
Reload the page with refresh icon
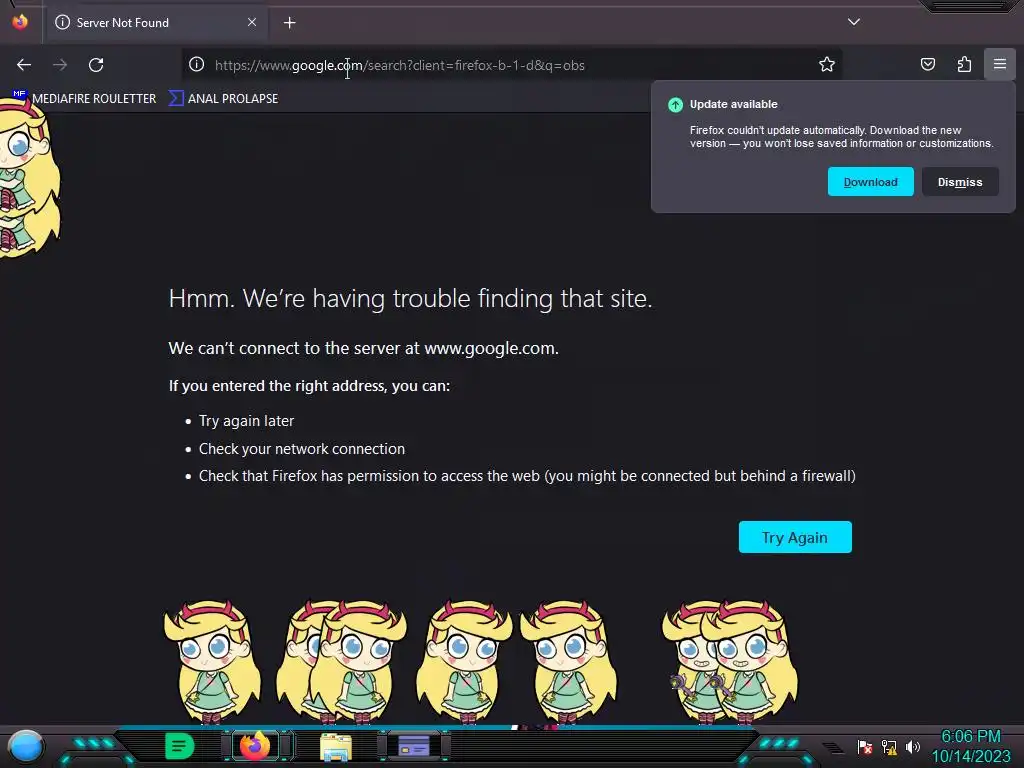[x=96, y=65]
